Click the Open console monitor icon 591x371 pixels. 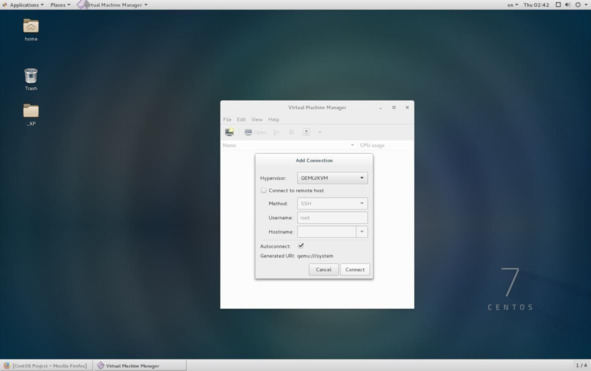point(248,132)
